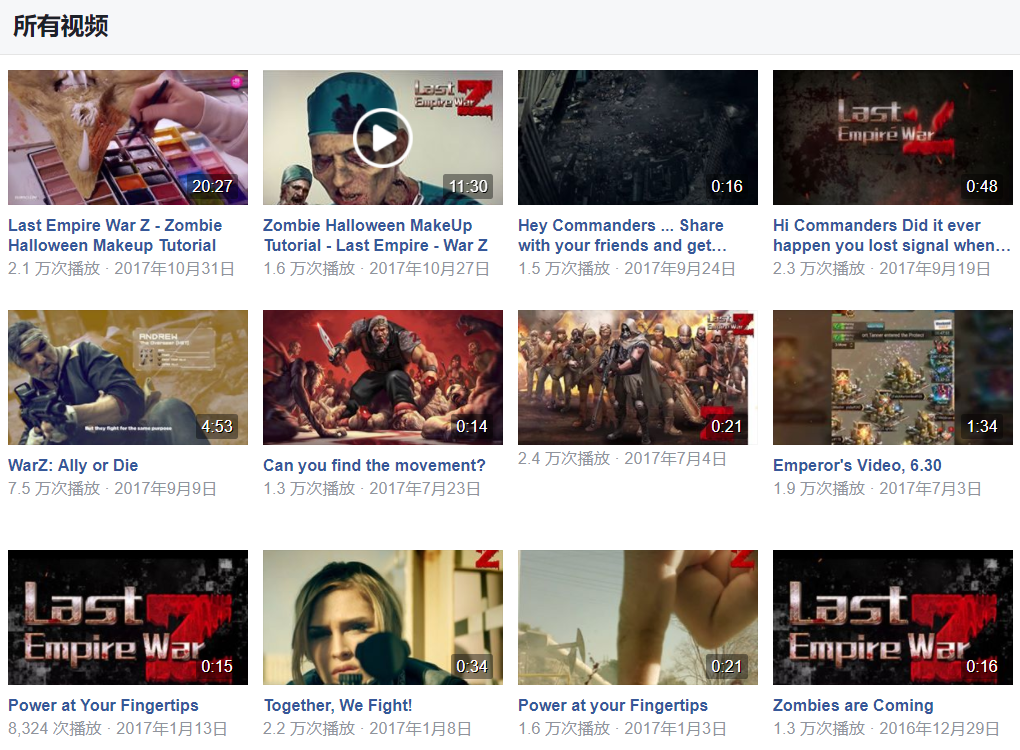This screenshot has width=1020, height=750.
Task: Open 'Together, We Fight!' video link
Action: [x=338, y=705]
